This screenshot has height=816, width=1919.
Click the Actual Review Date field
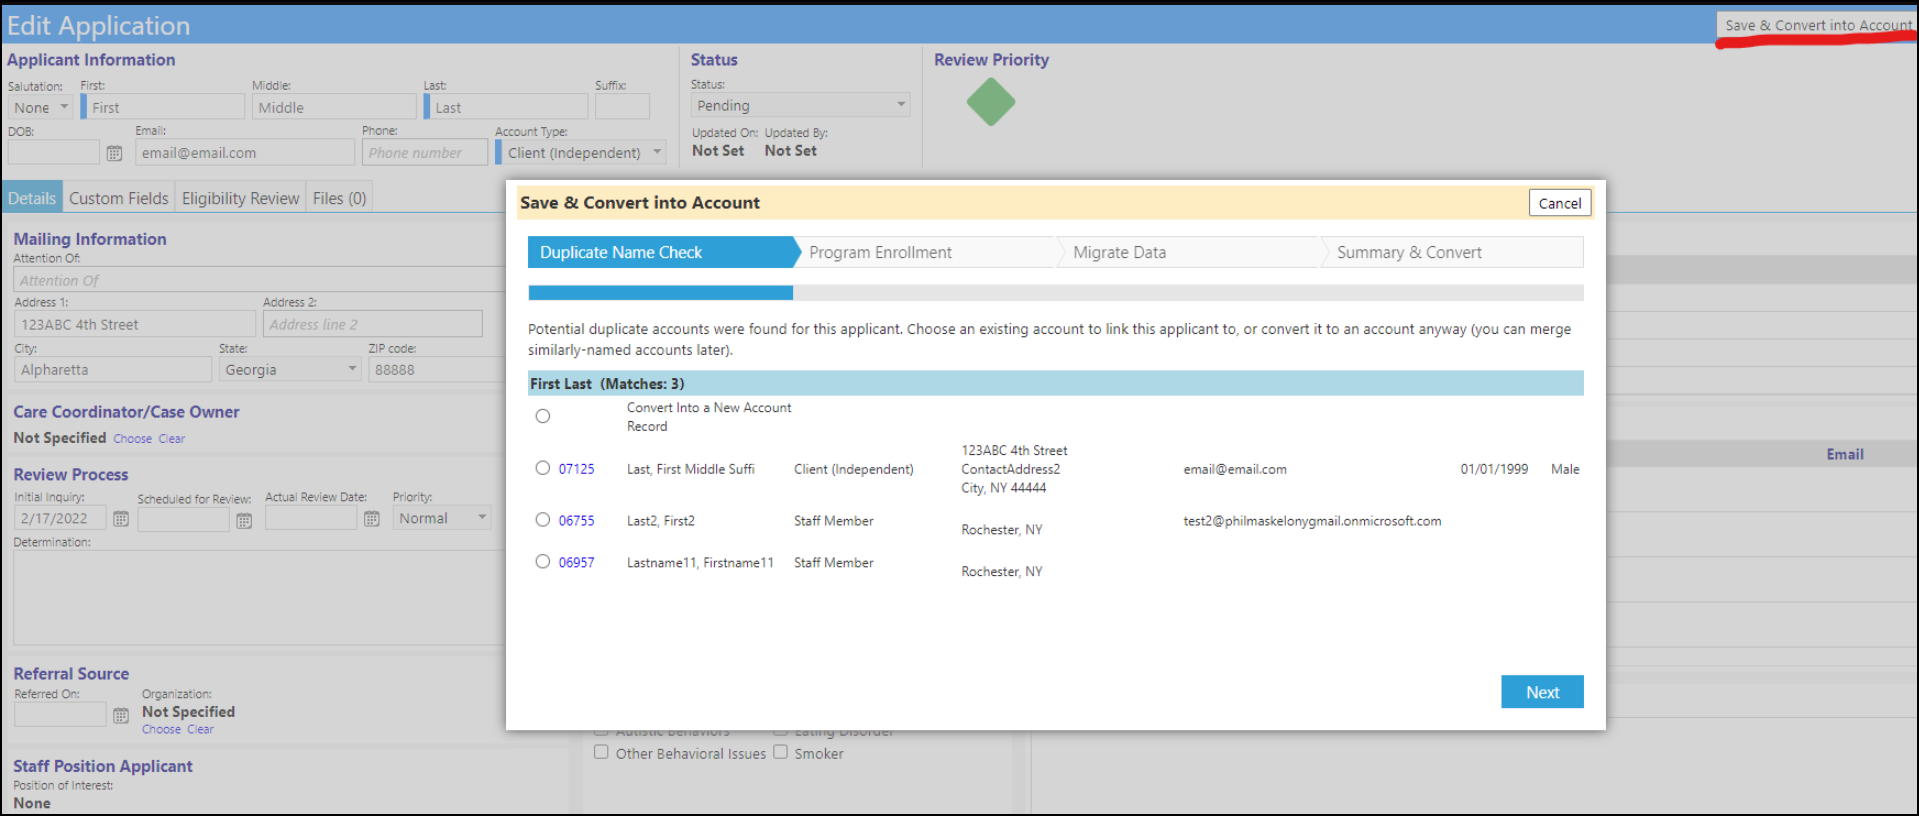(x=311, y=517)
